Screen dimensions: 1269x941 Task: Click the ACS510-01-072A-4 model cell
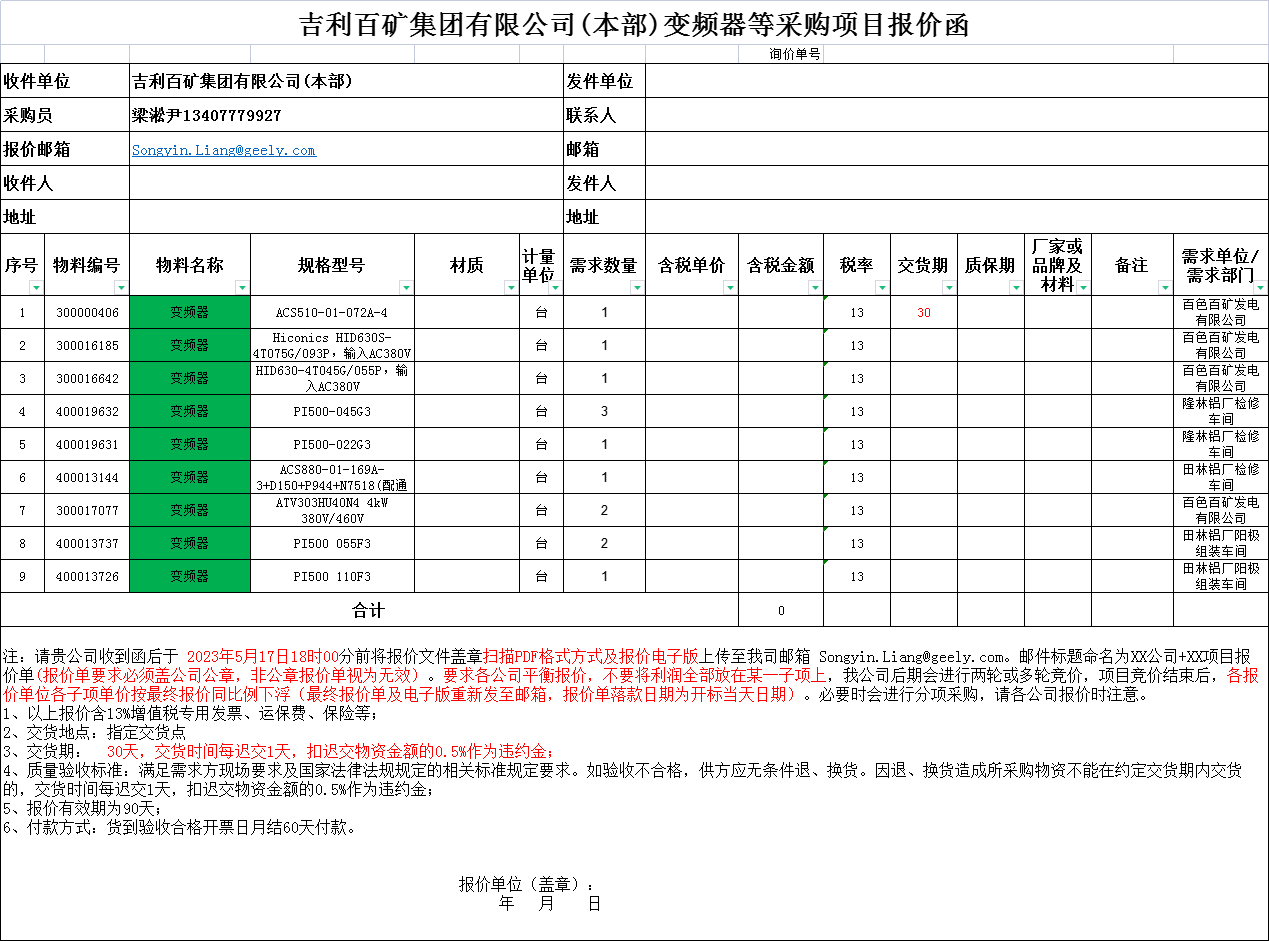[x=332, y=312]
